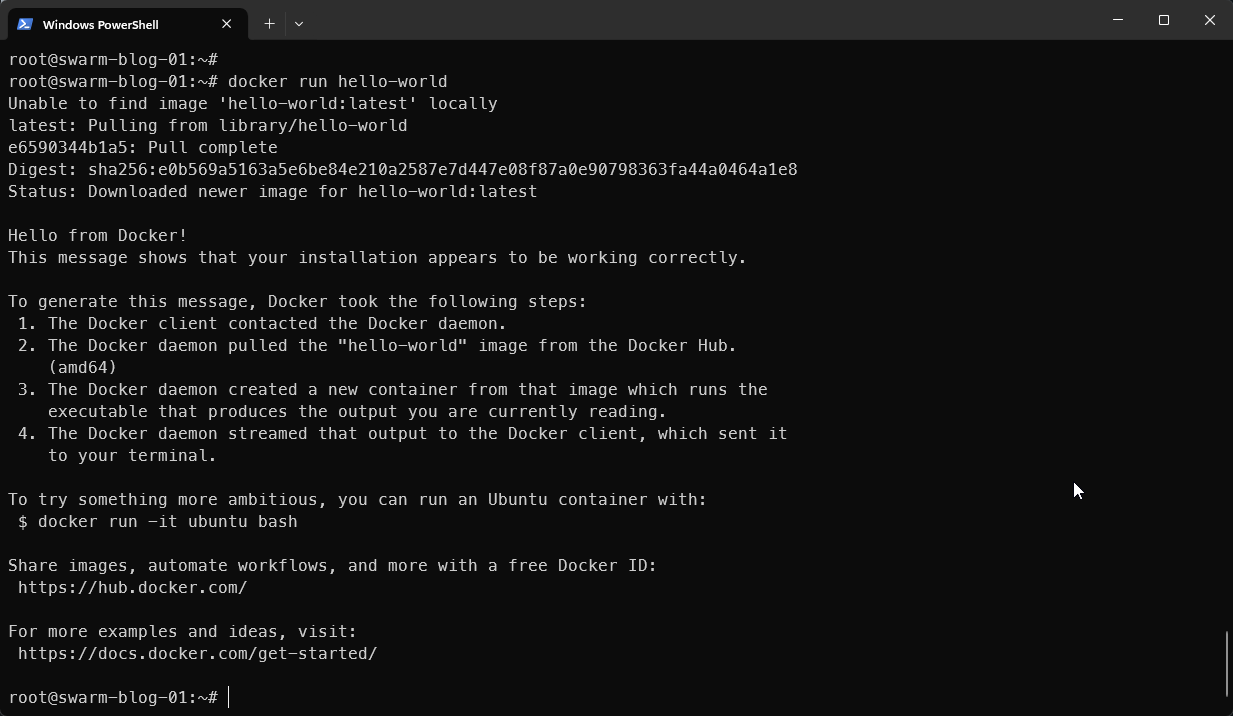
Task: Close the Windows PowerShell tab
Action: coord(227,24)
